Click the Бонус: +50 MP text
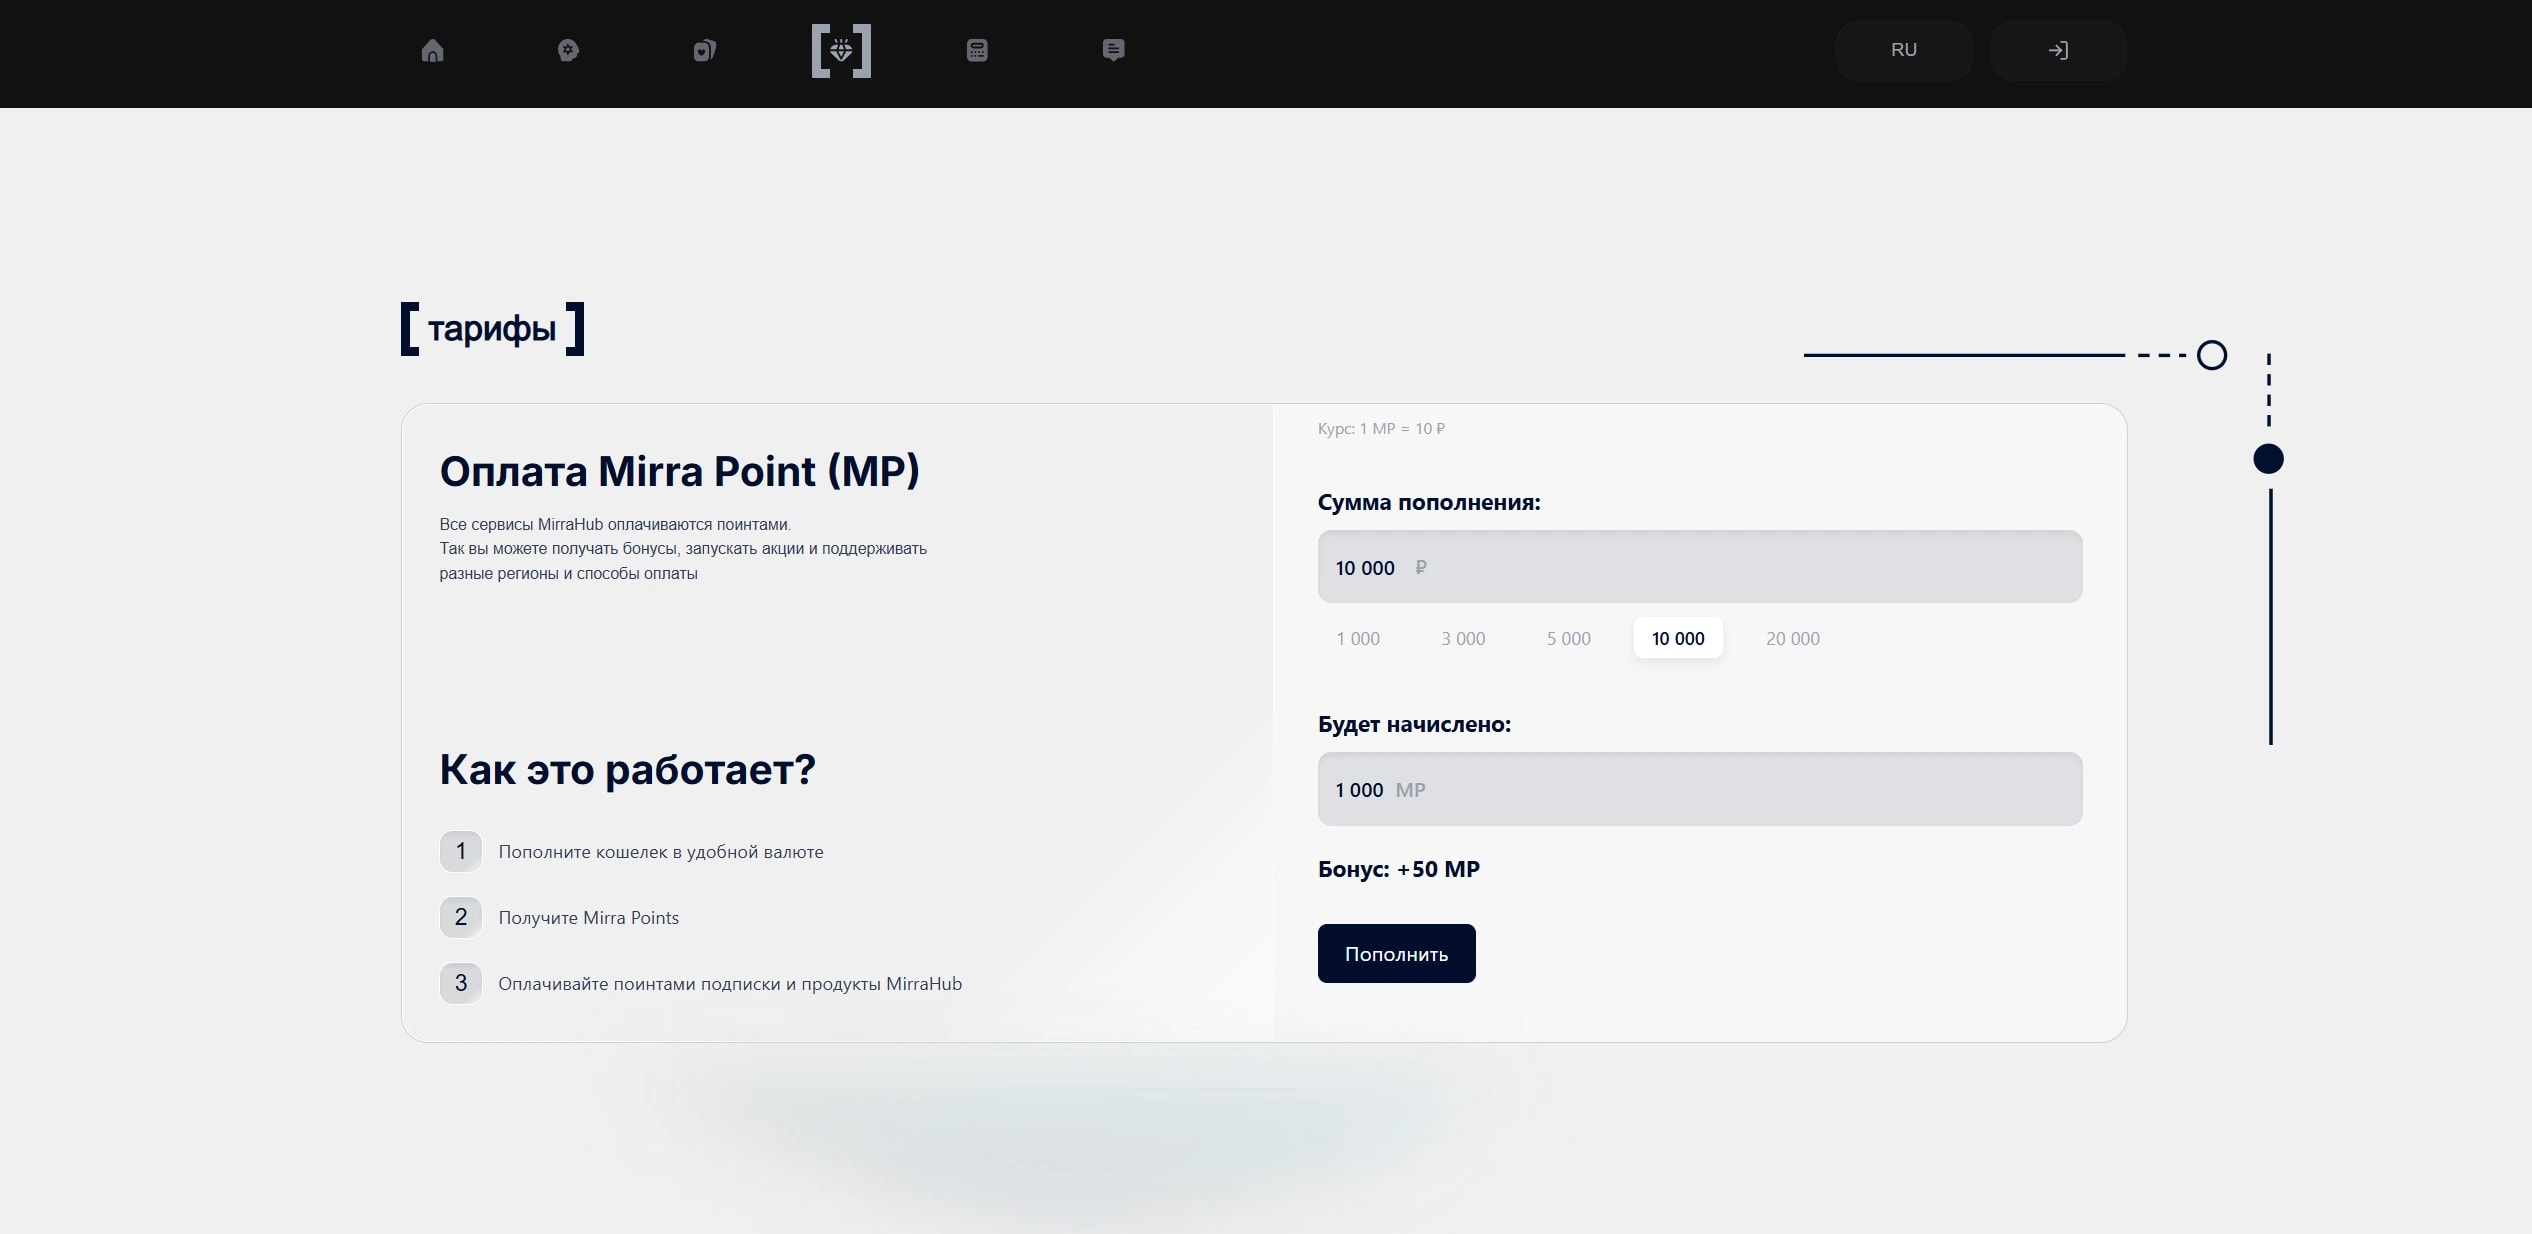 [x=1399, y=869]
